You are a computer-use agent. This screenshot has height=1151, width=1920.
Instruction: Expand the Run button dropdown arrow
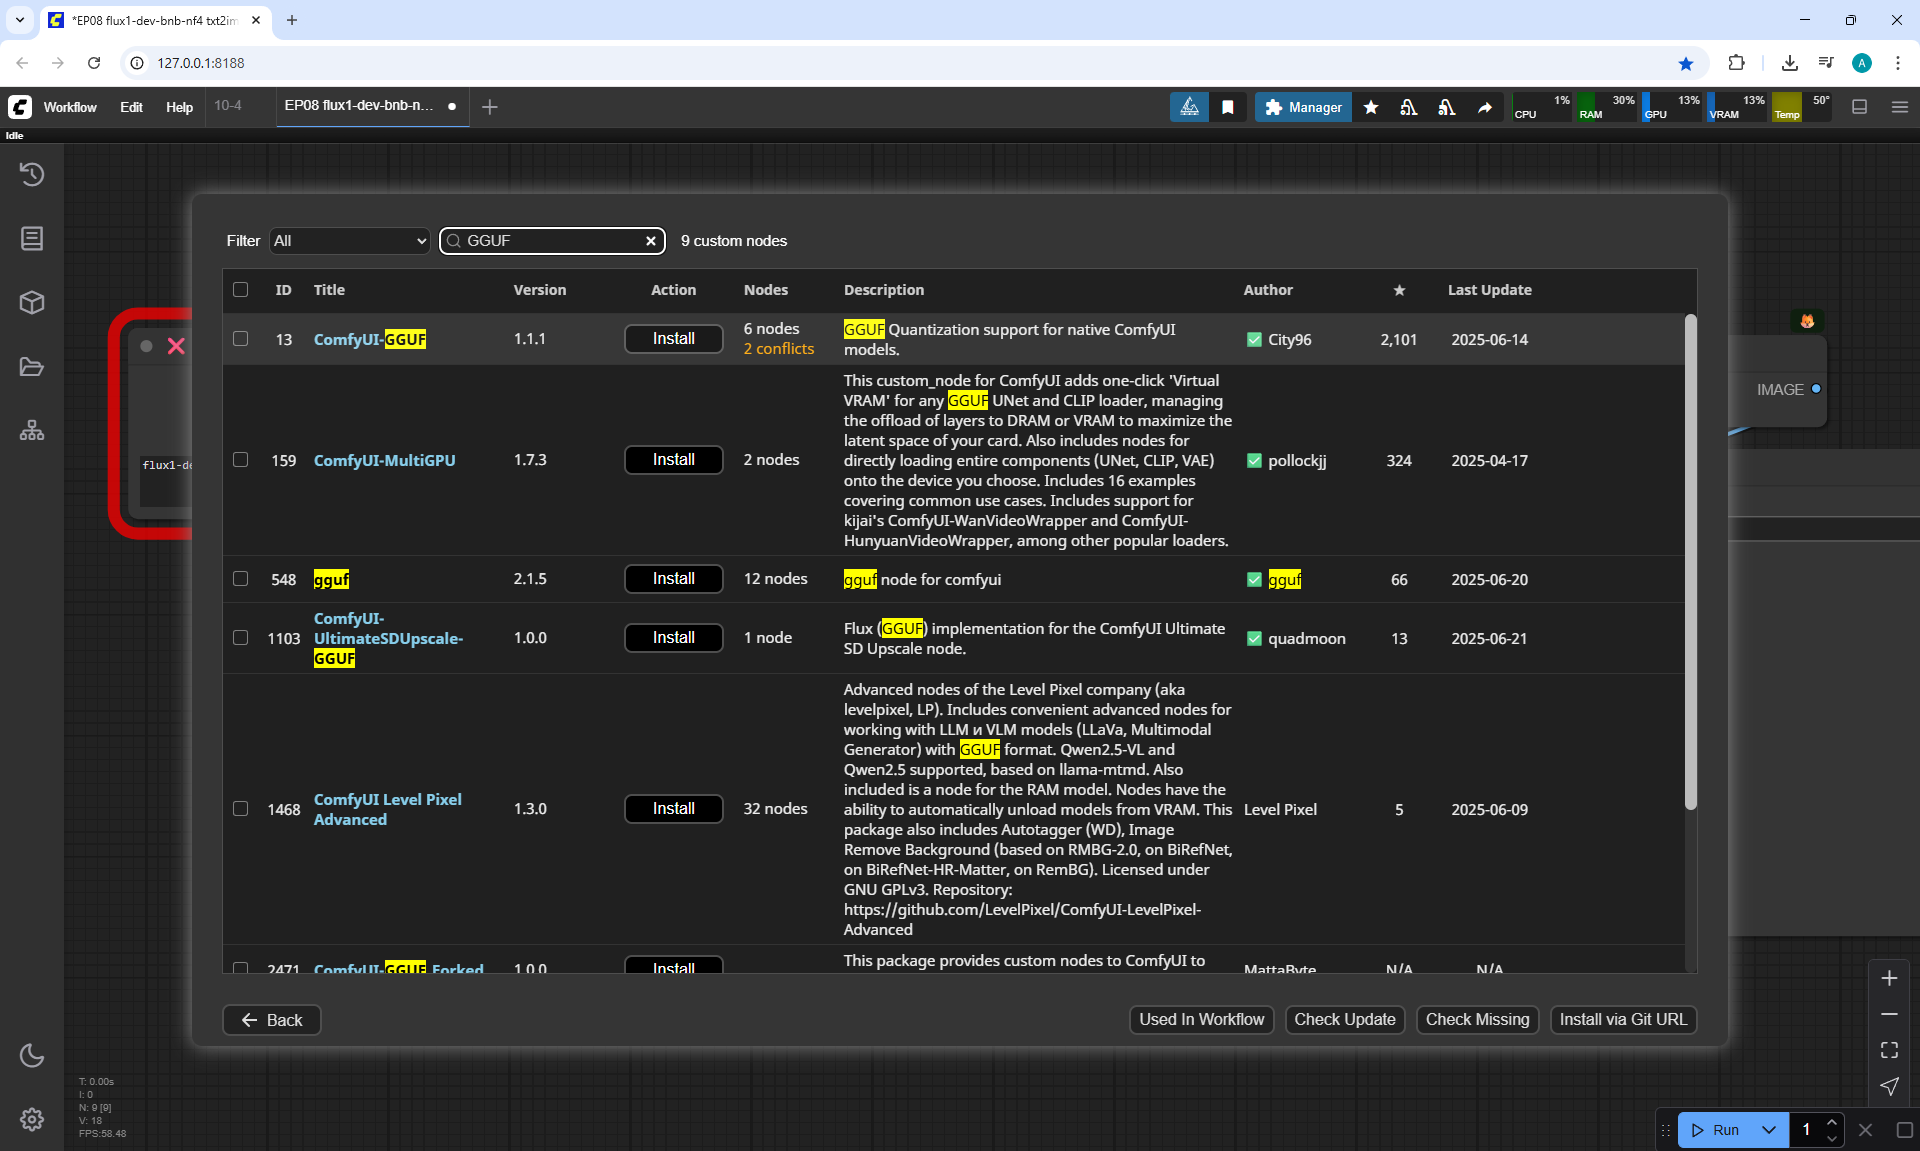pyautogui.click(x=1768, y=1130)
